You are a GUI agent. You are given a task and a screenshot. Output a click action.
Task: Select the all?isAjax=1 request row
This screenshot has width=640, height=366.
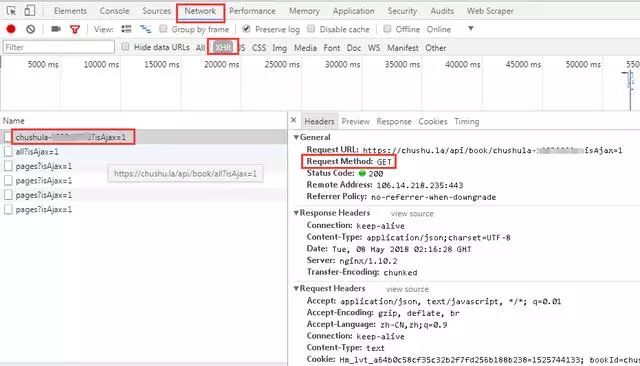(x=143, y=151)
